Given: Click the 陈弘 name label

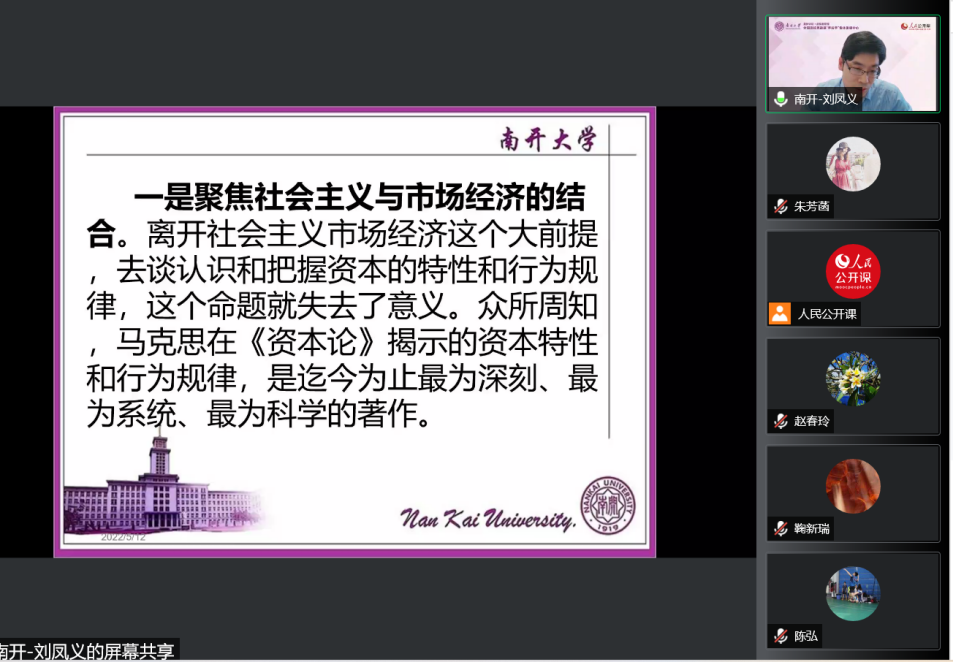Looking at the screenshot, I should pos(805,636).
